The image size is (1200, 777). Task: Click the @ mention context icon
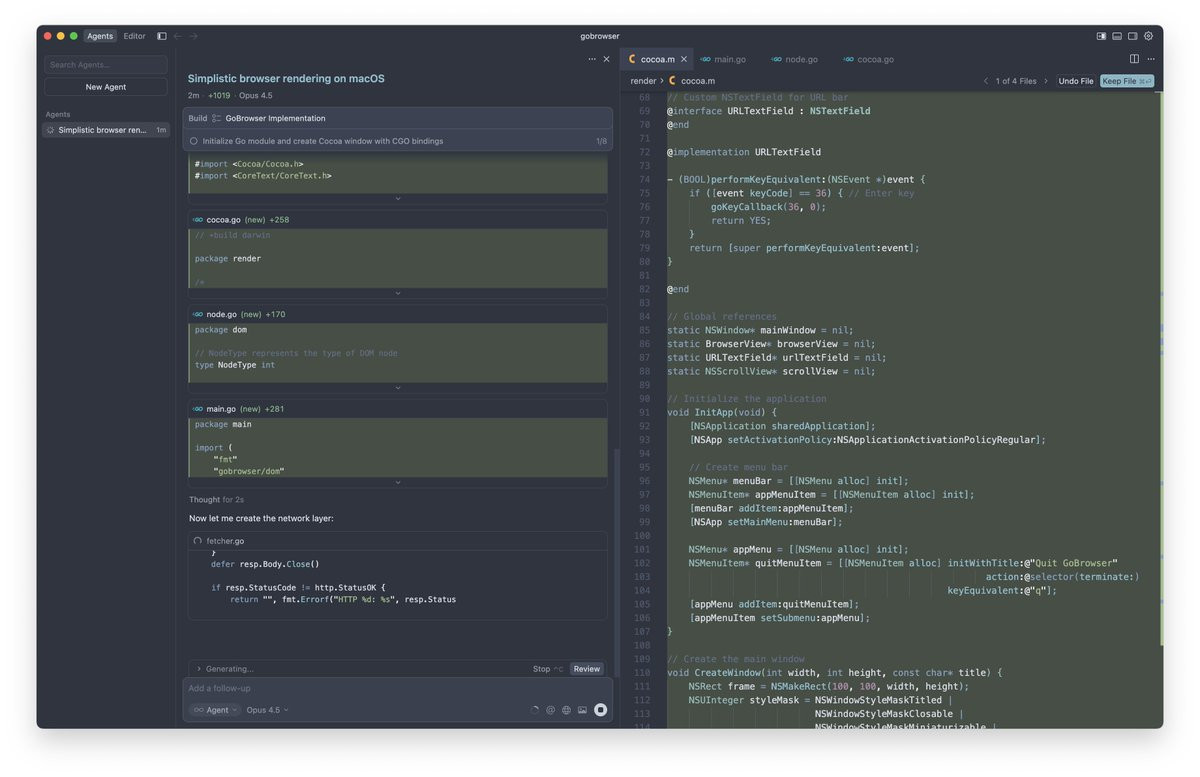tap(550, 710)
